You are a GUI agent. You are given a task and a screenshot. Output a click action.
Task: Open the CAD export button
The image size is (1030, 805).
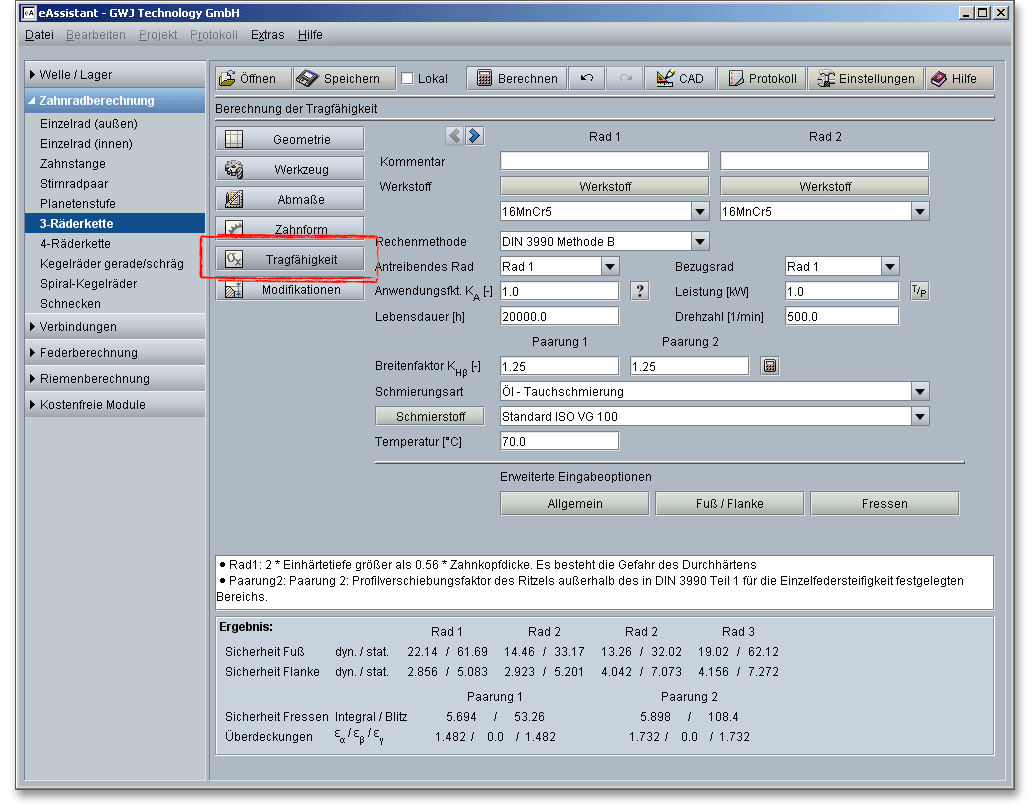click(680, 79)
